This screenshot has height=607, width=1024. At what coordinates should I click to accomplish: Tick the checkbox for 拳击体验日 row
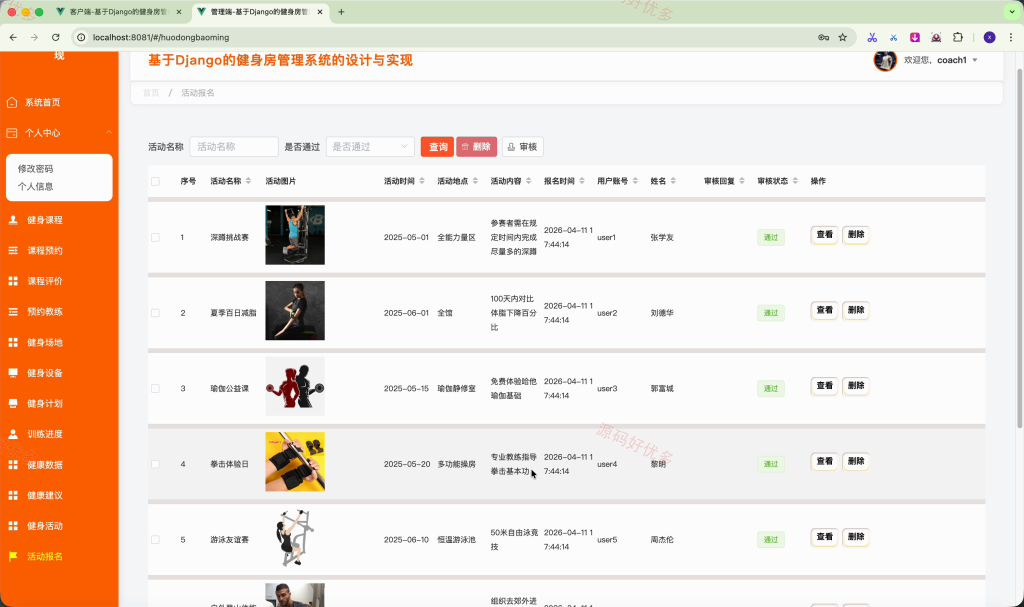tap(155, 465)
